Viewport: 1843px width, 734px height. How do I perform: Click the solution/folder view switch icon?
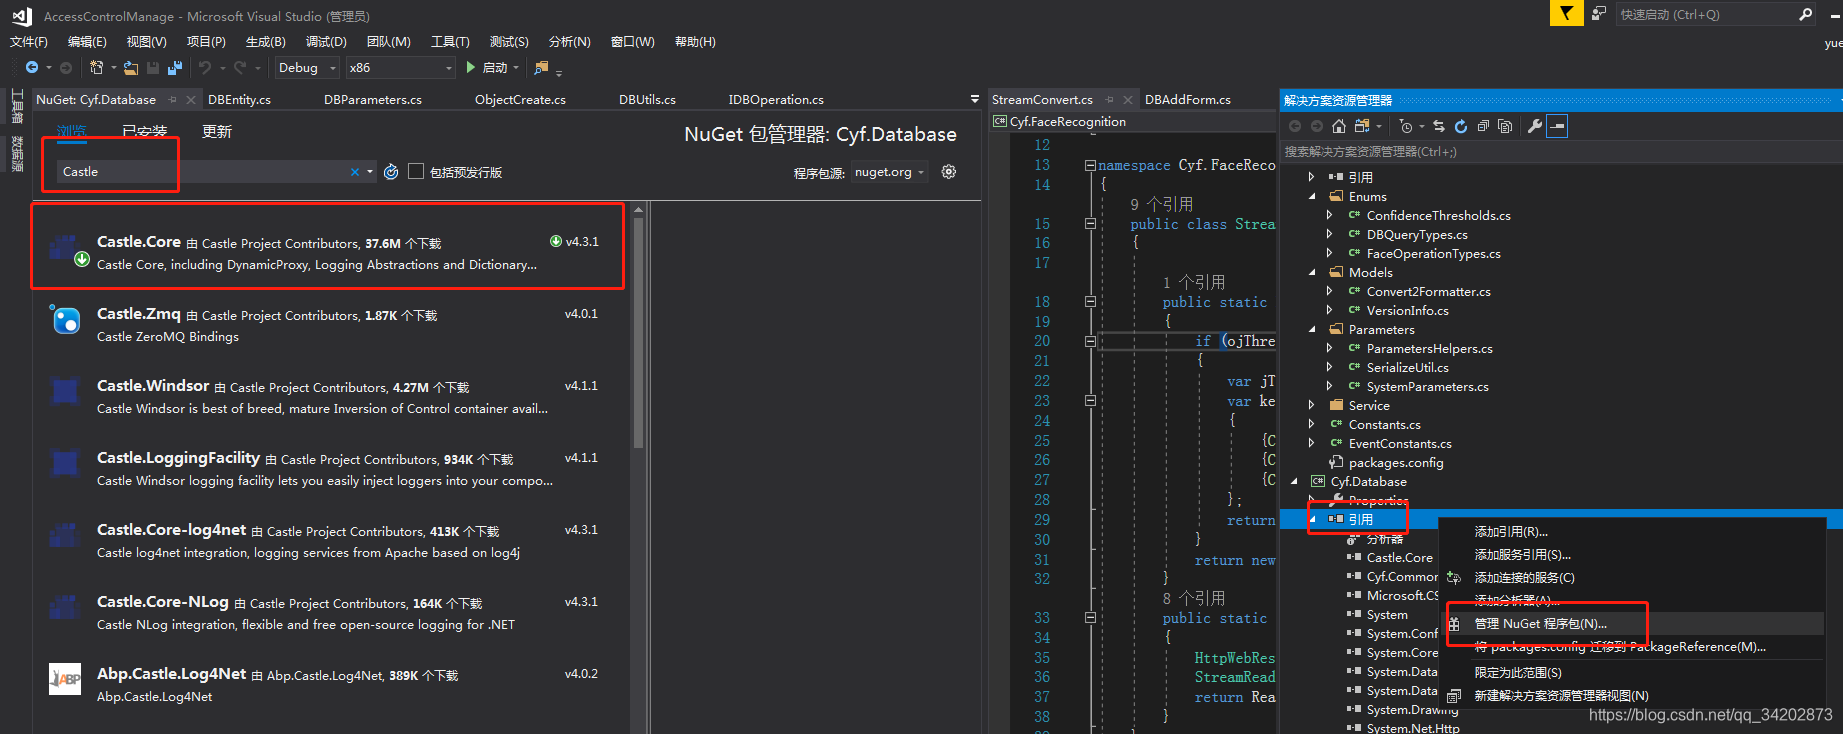(x=1362, y=126)
